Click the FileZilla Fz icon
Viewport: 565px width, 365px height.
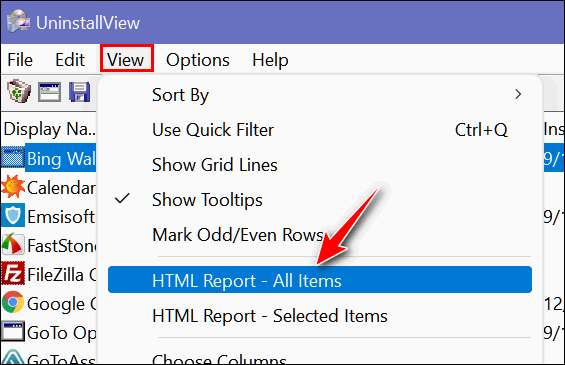(x=13, y=273)
